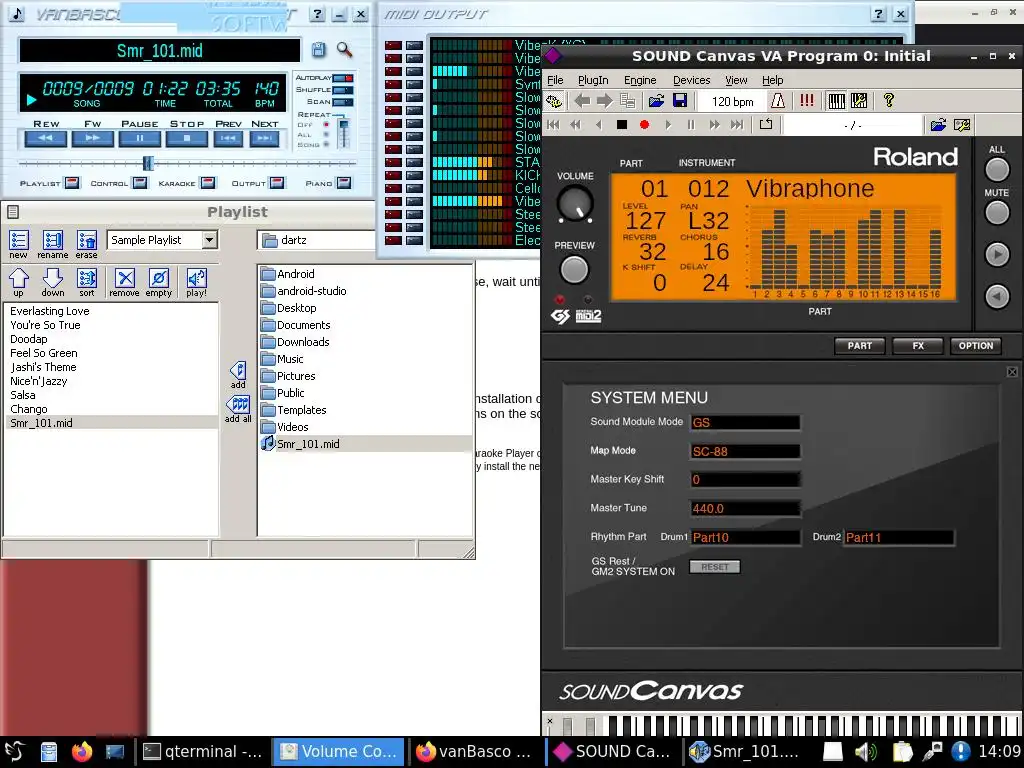Open the PART panel button
1024x768 pixels.
pos(859,345)
